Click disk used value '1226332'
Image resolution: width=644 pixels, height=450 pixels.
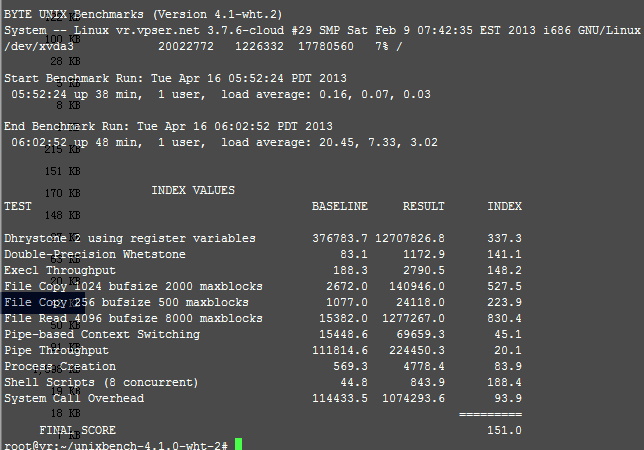pos(259,46)
